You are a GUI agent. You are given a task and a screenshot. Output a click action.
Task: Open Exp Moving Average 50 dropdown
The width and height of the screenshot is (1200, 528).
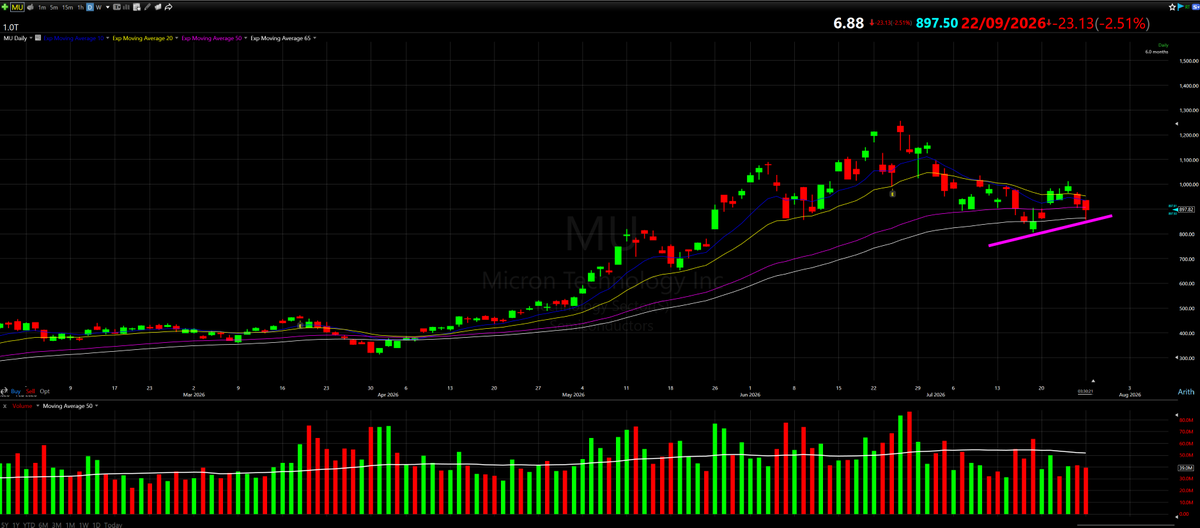click(x=245, y=38)
